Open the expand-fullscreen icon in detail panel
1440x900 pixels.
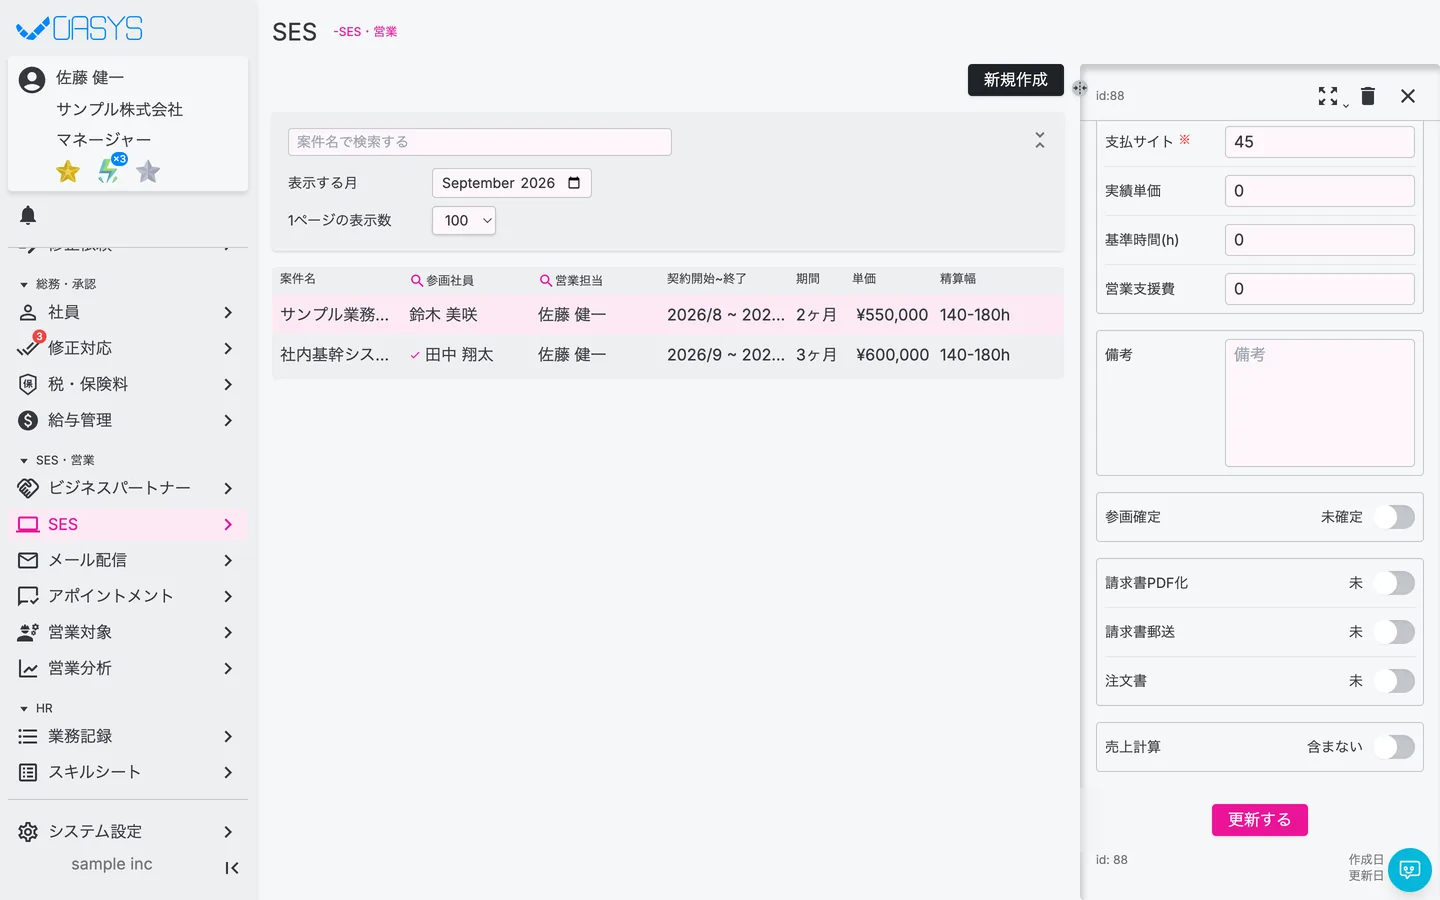click(1328, 96)
